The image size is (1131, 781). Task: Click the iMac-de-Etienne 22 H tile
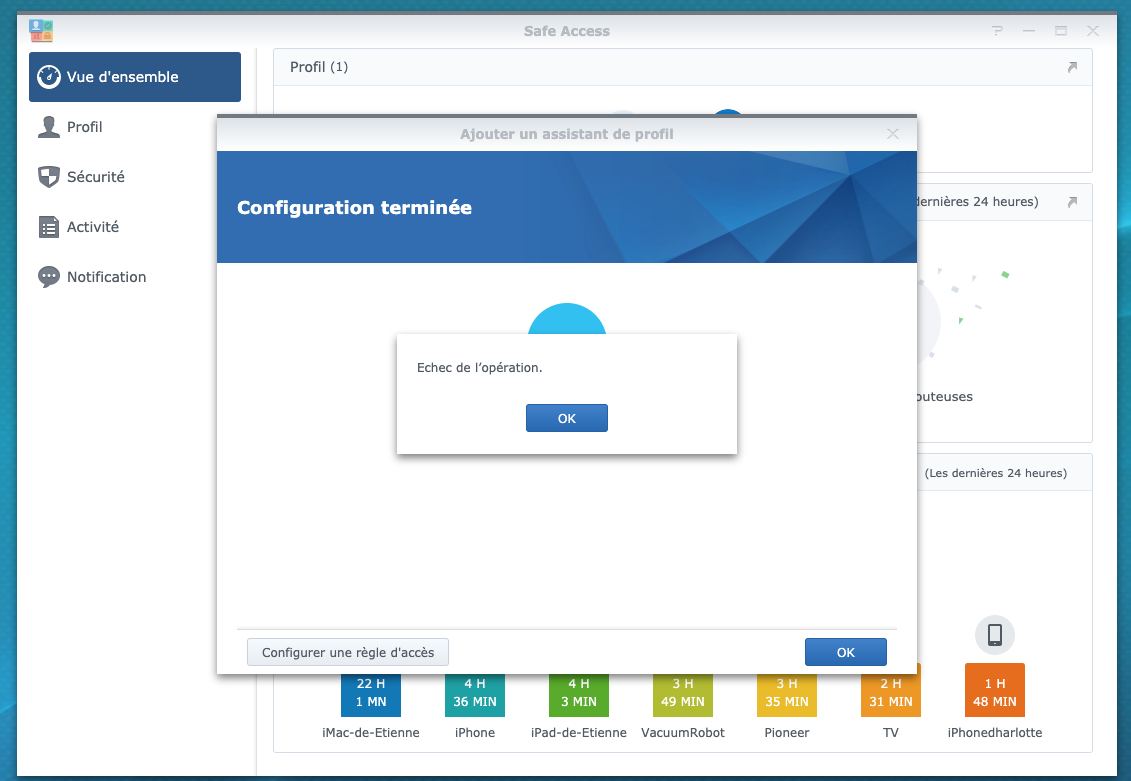(371, 694)
